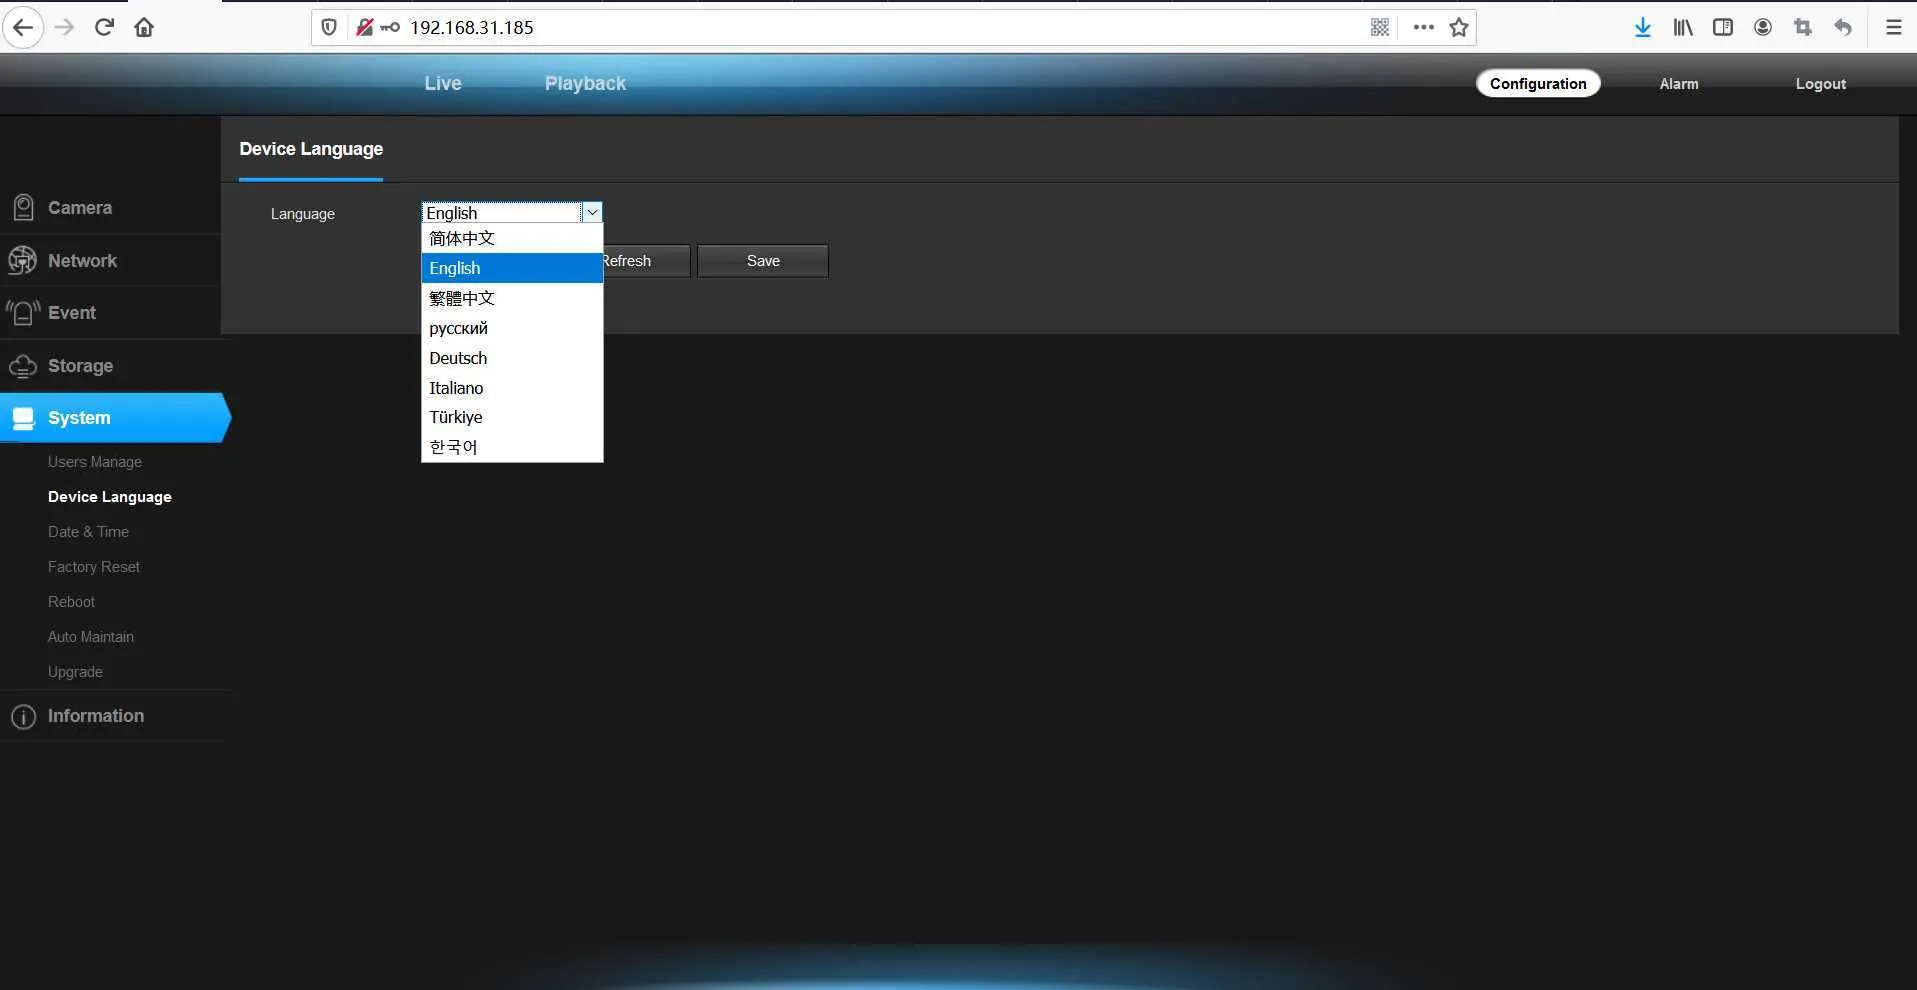Click the saved login key icon
The width and height of the screenshot is (1917, 990).
(390, 27)
